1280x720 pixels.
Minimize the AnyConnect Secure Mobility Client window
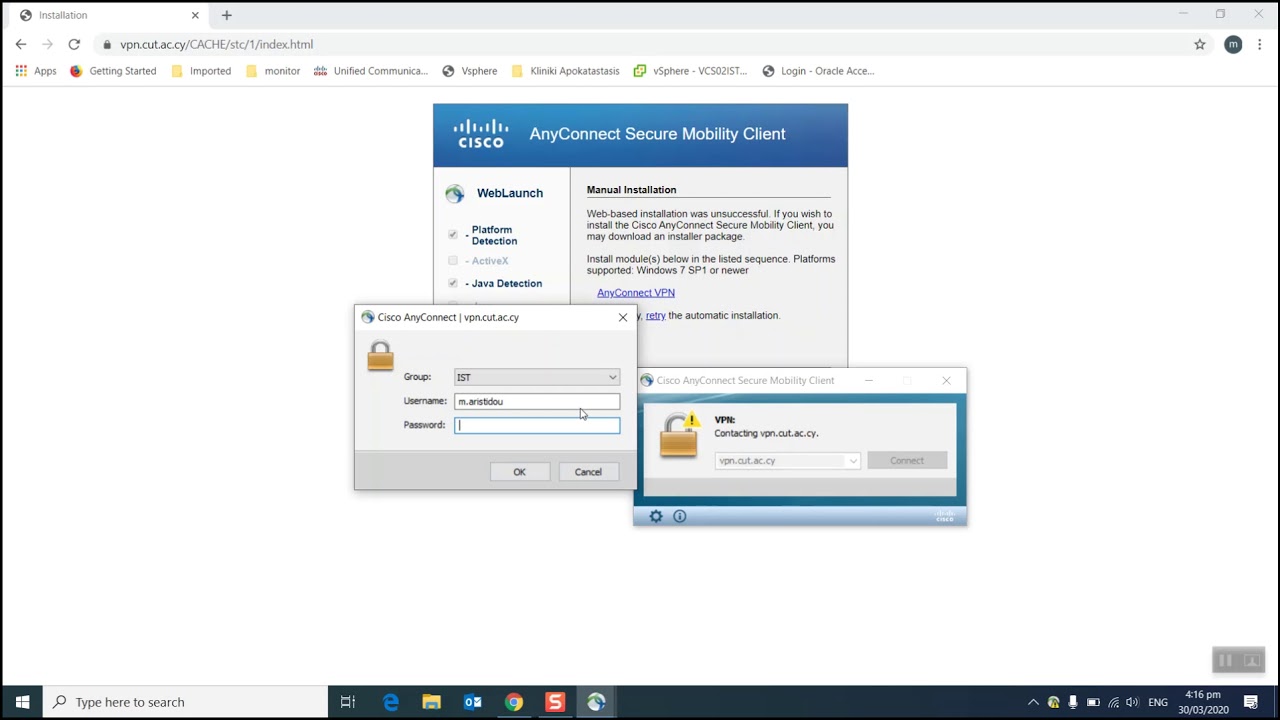pos(869,380)
